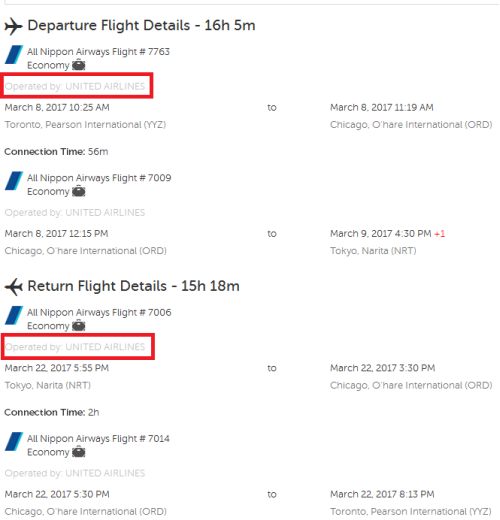Click the departure airplane icon
Screen dimensions: 500x520
pos(13,26)
